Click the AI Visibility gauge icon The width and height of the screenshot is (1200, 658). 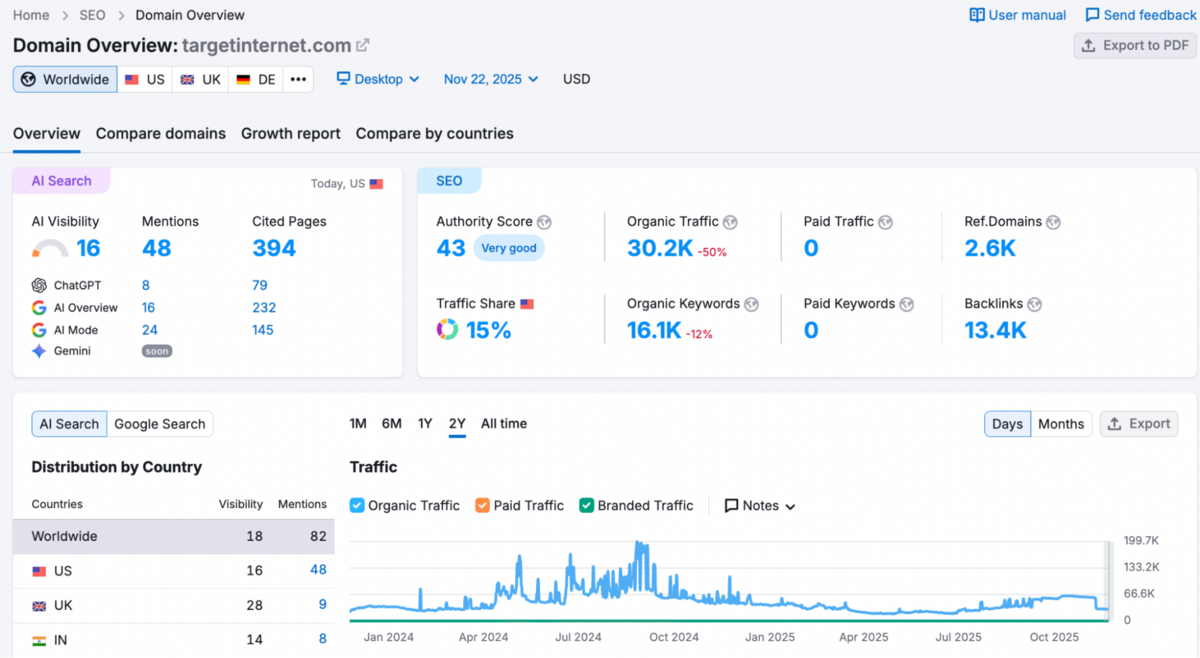click(x=51, y=249)
